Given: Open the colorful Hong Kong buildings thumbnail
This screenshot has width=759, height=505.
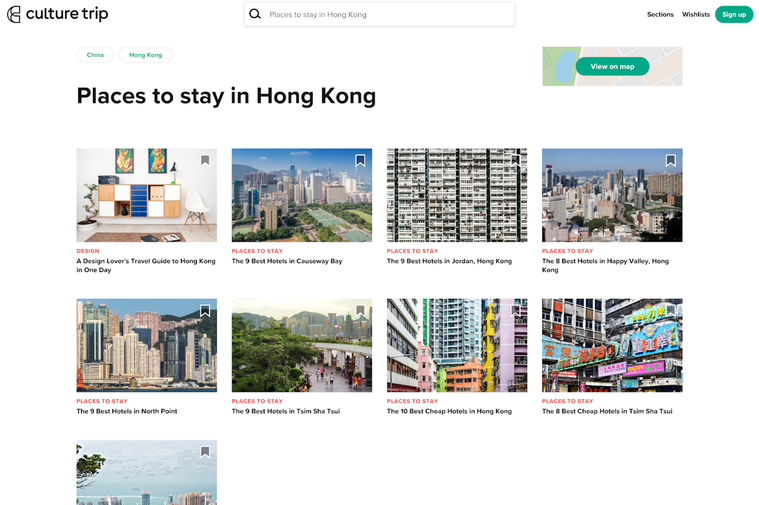Looking at the screenshot, I should click(x=457, y=345).
